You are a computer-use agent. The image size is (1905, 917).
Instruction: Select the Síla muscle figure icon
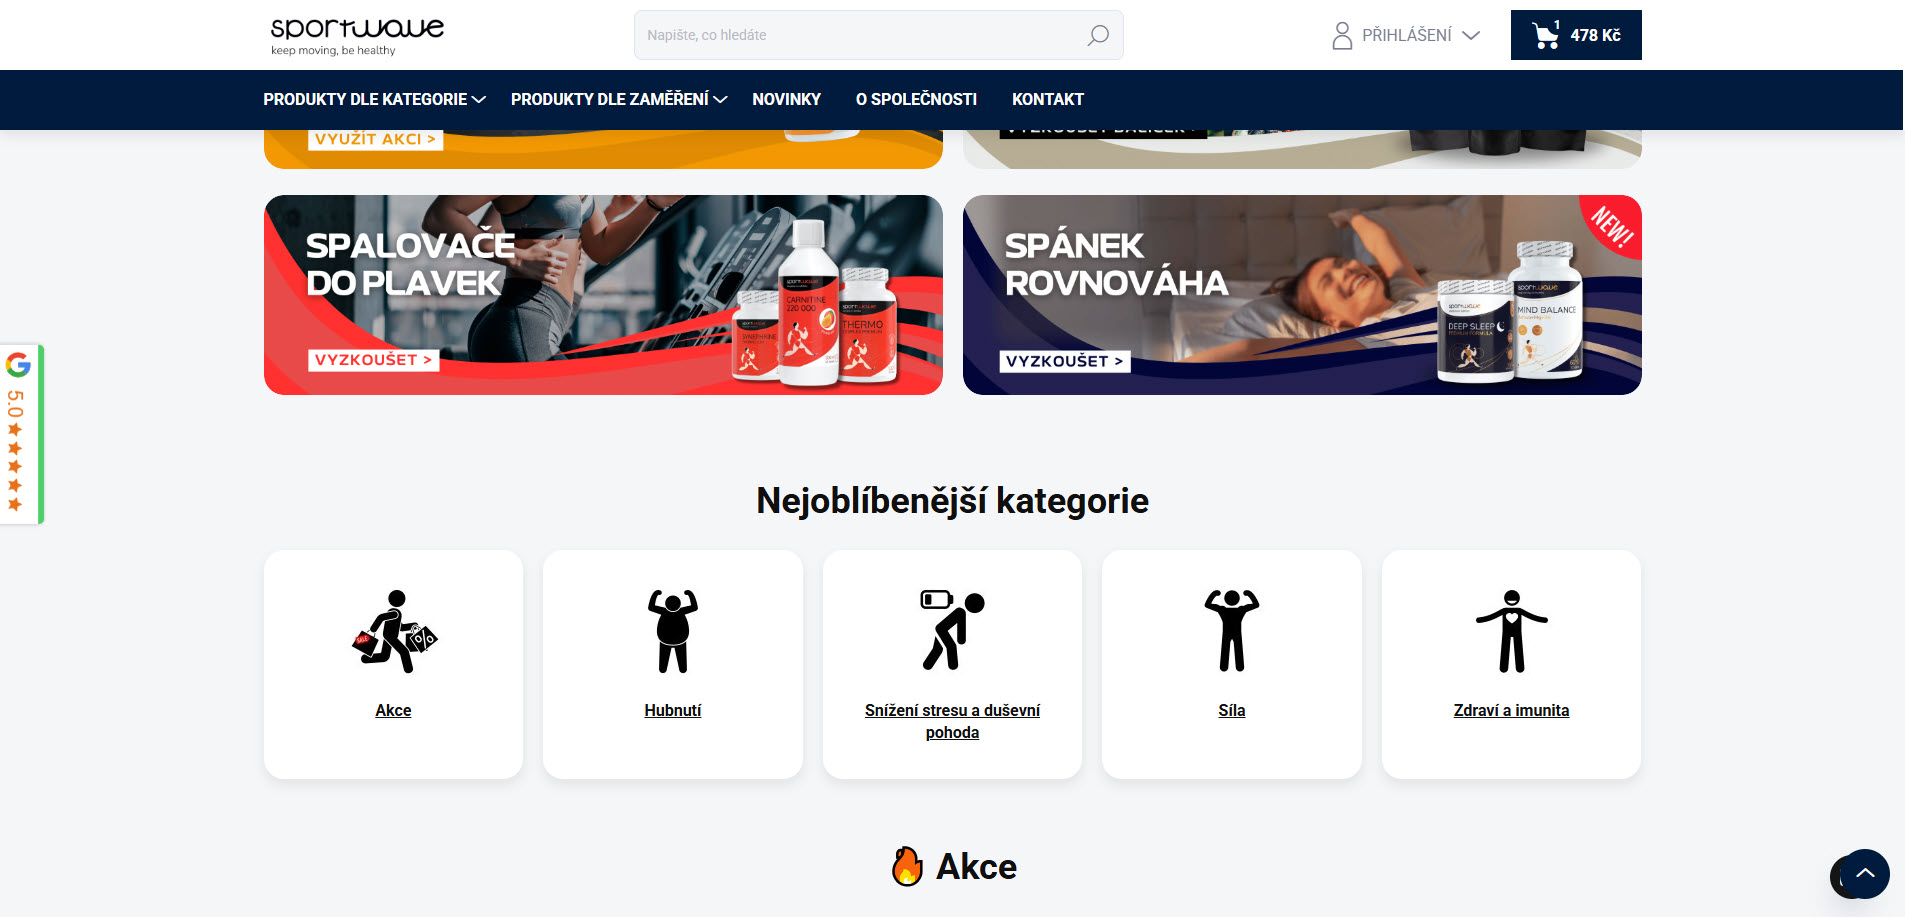click(1232, 631)
